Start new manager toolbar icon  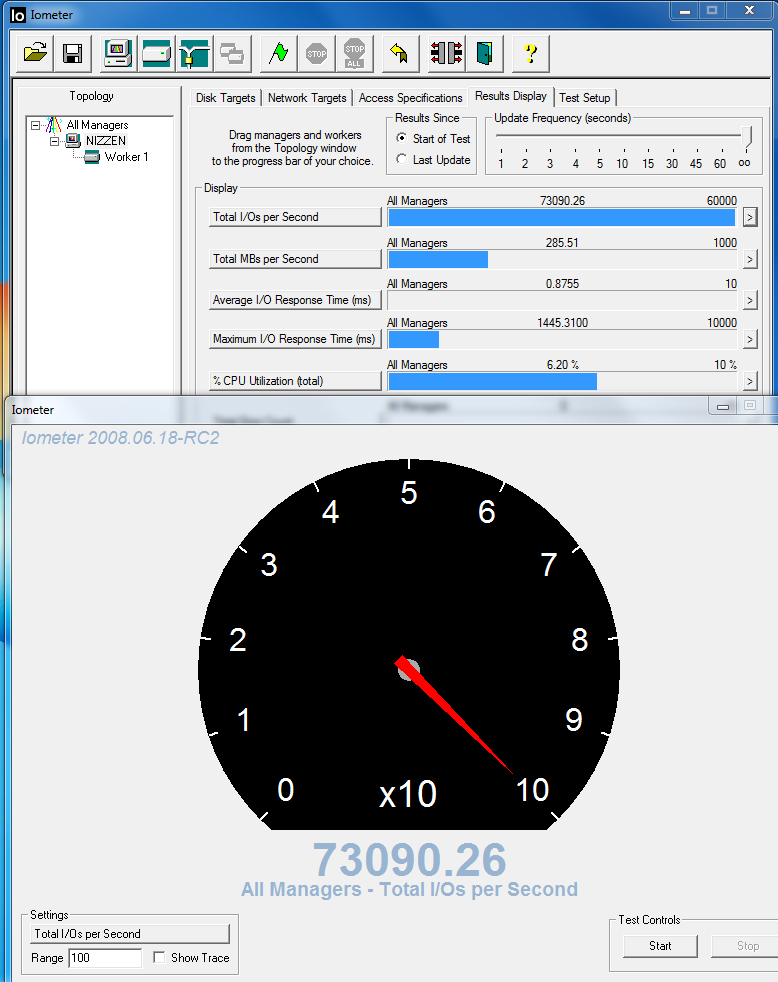tap(118, 53)
